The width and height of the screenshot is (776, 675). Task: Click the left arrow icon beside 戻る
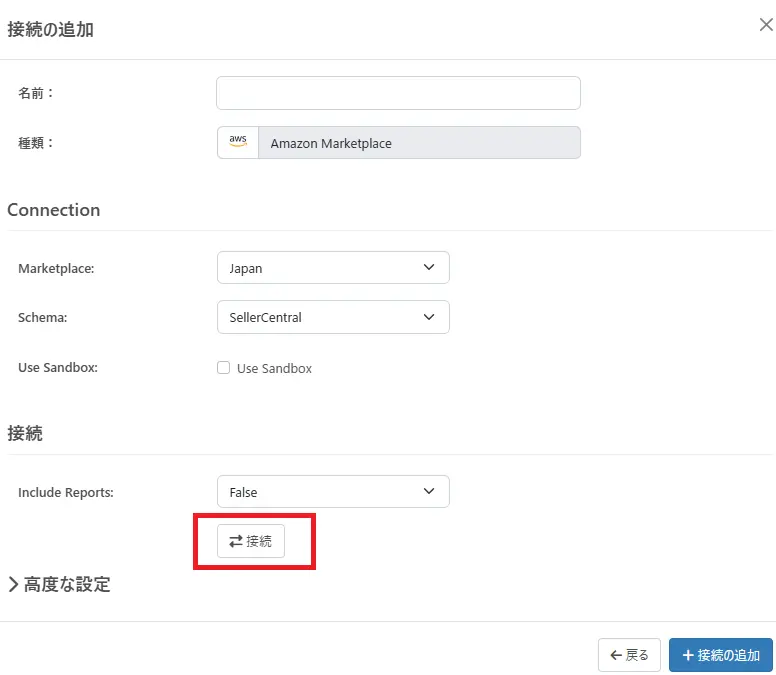pos(616,655)
